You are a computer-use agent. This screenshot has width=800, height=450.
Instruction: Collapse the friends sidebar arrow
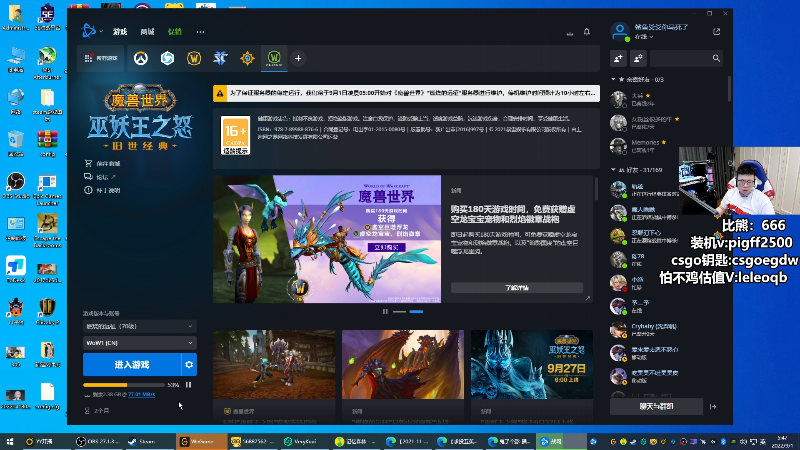713,407
